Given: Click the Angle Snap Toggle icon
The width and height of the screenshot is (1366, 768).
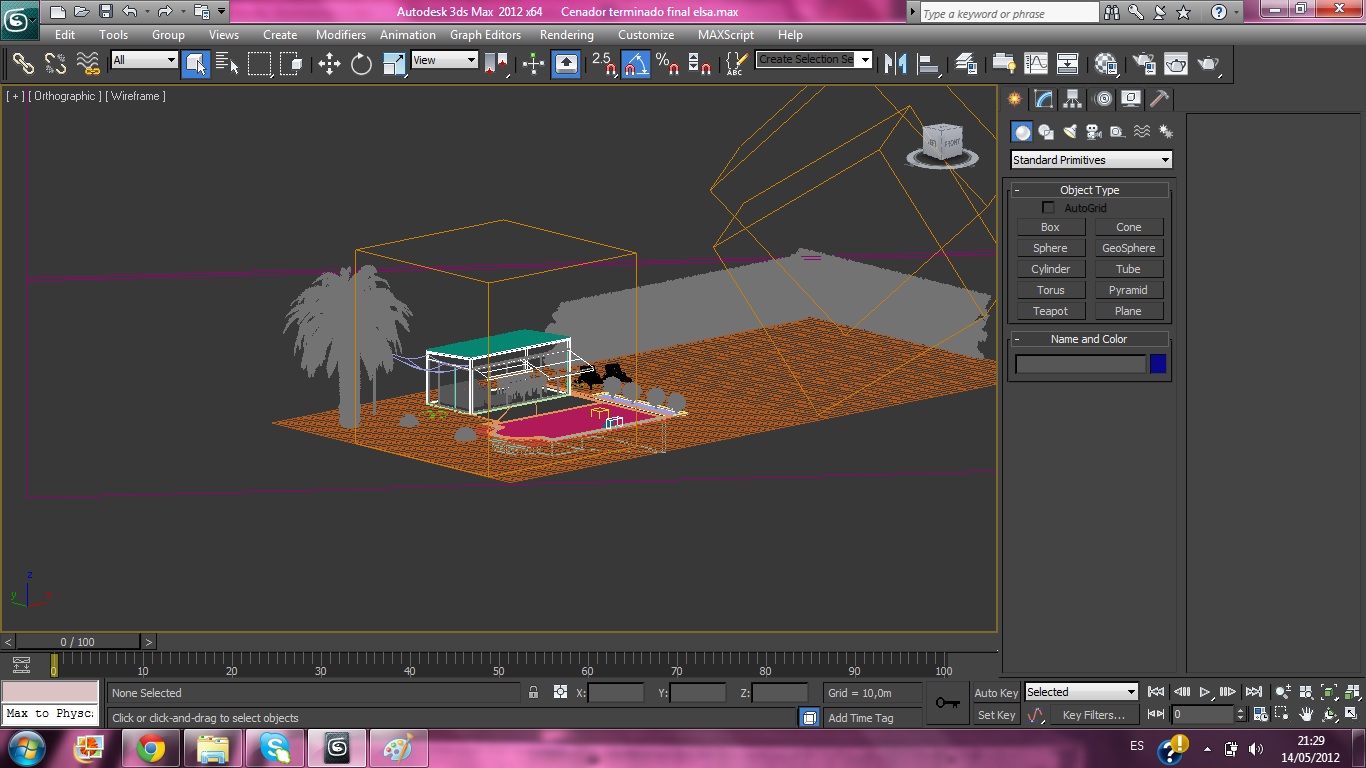Looking at the screenshot, I should (636, 65).
